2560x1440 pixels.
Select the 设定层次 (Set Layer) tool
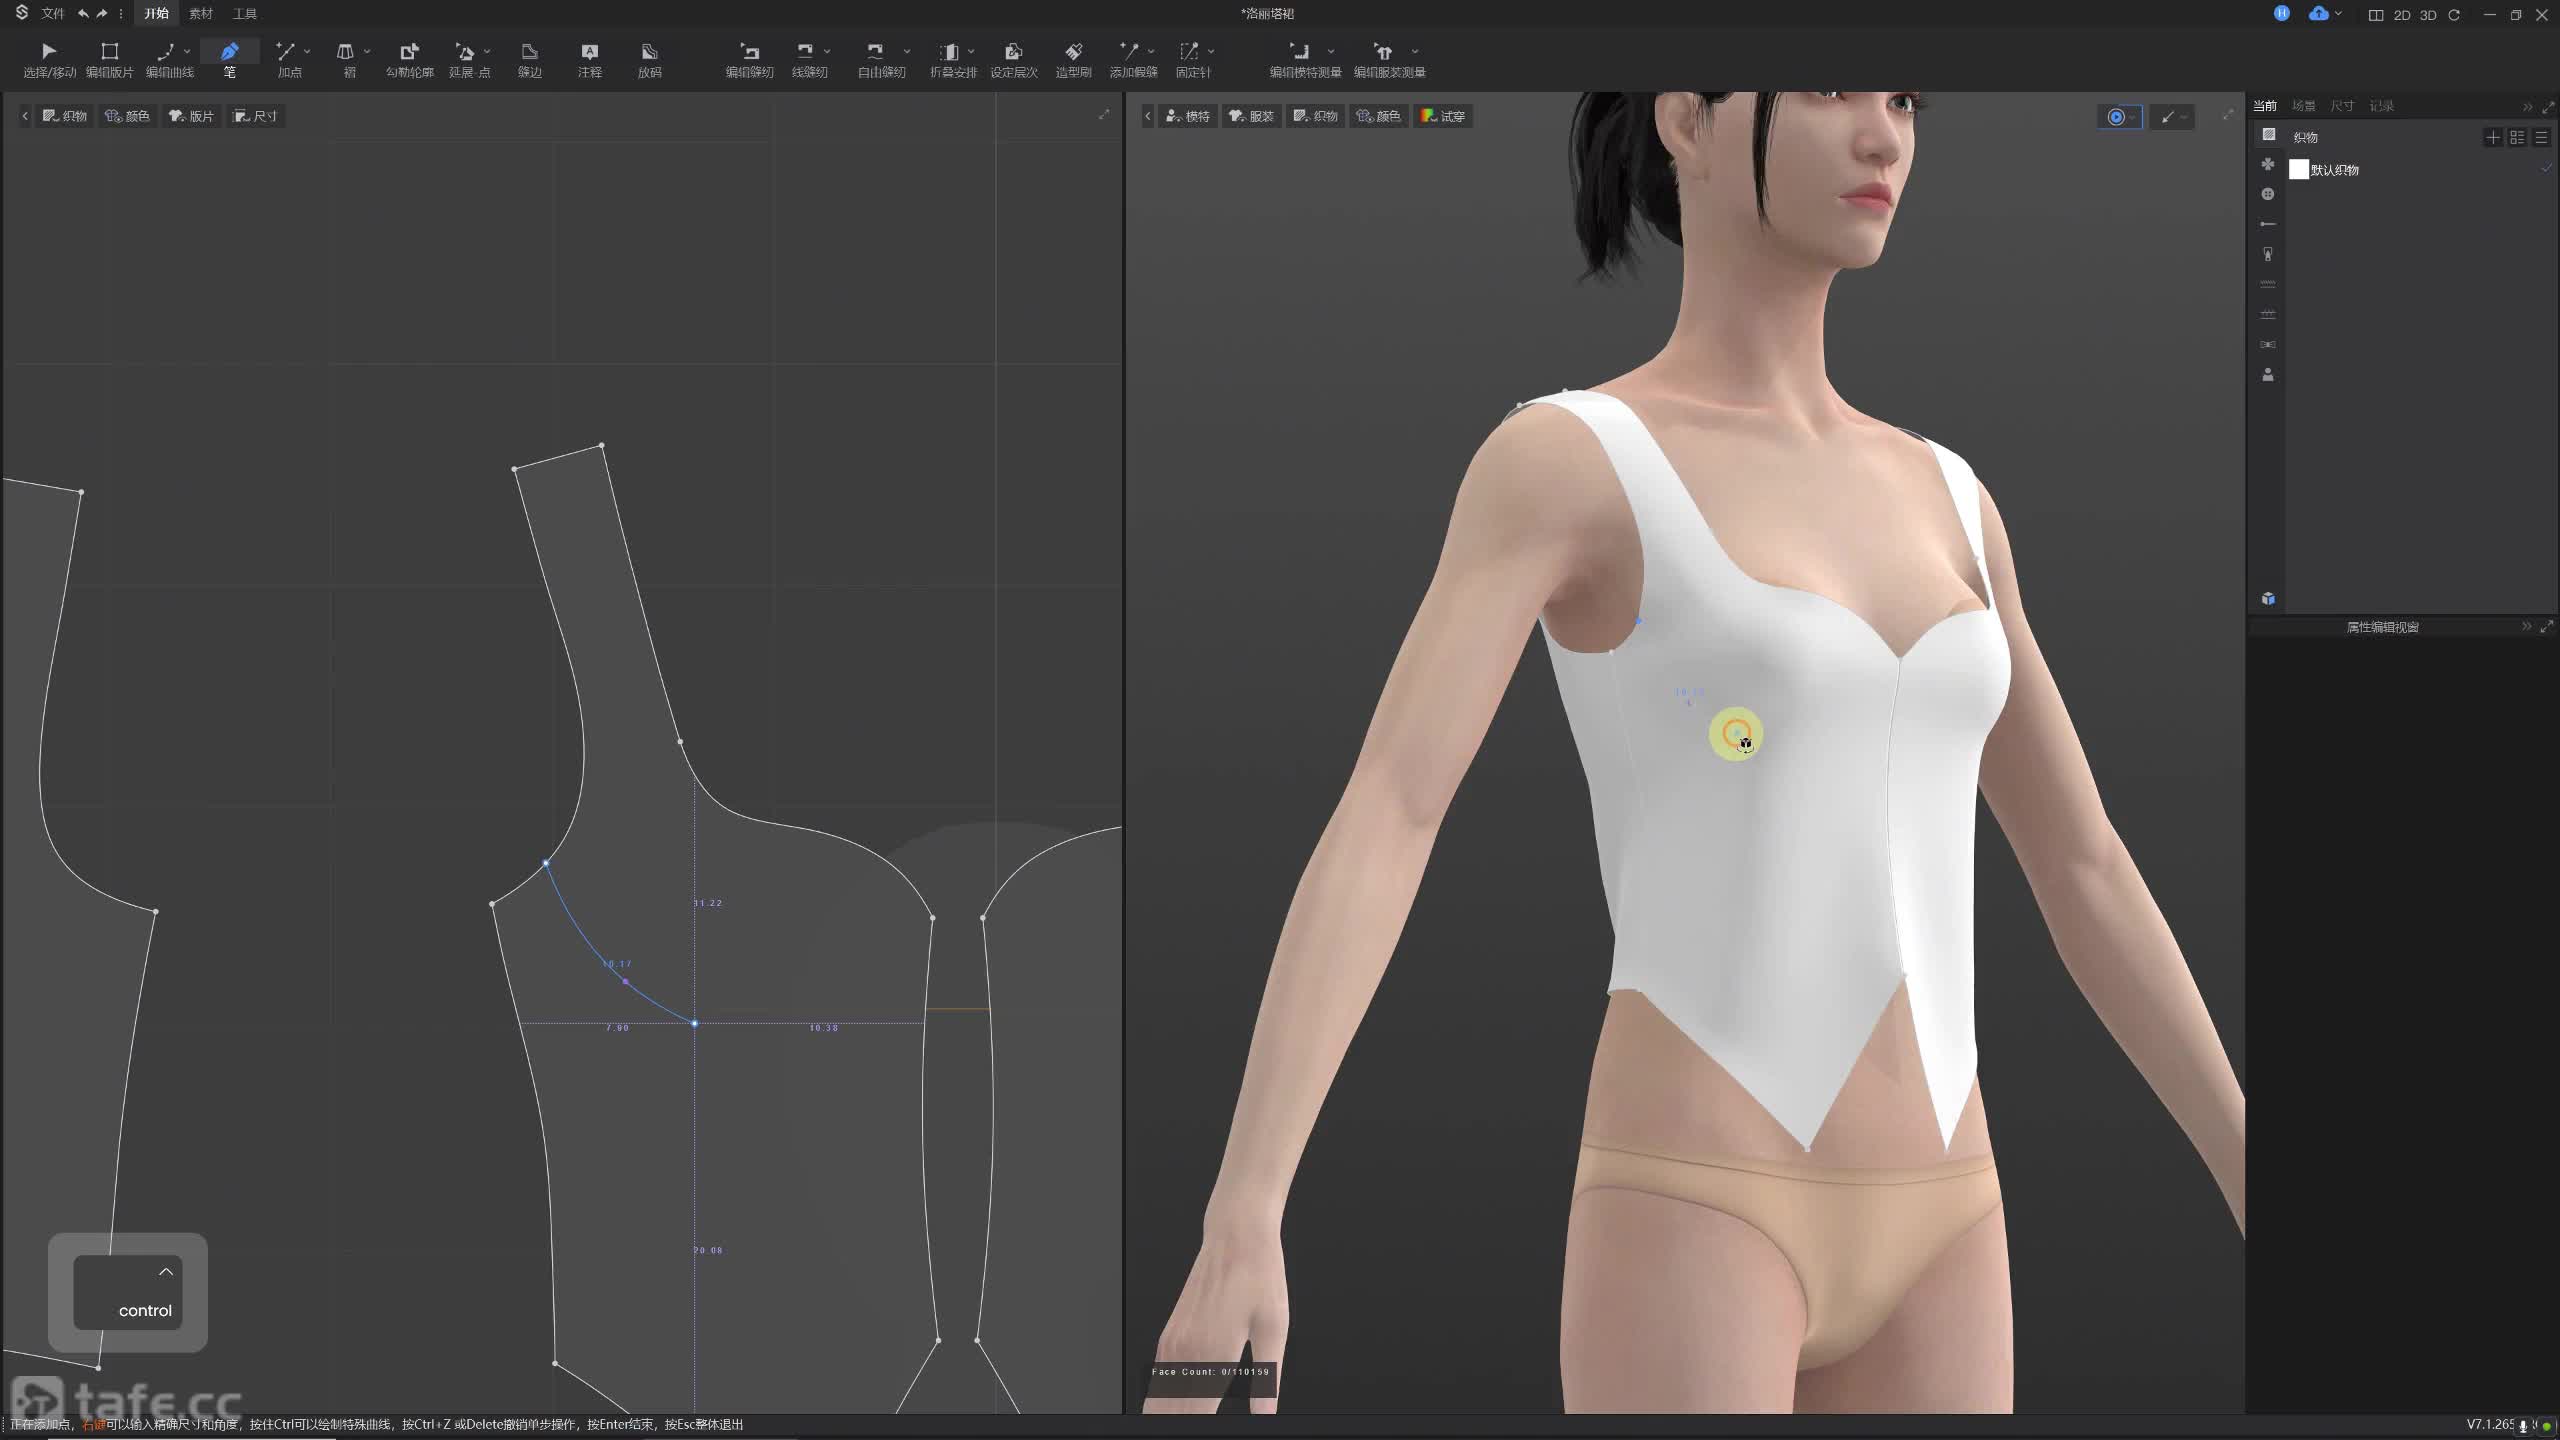1014,59
